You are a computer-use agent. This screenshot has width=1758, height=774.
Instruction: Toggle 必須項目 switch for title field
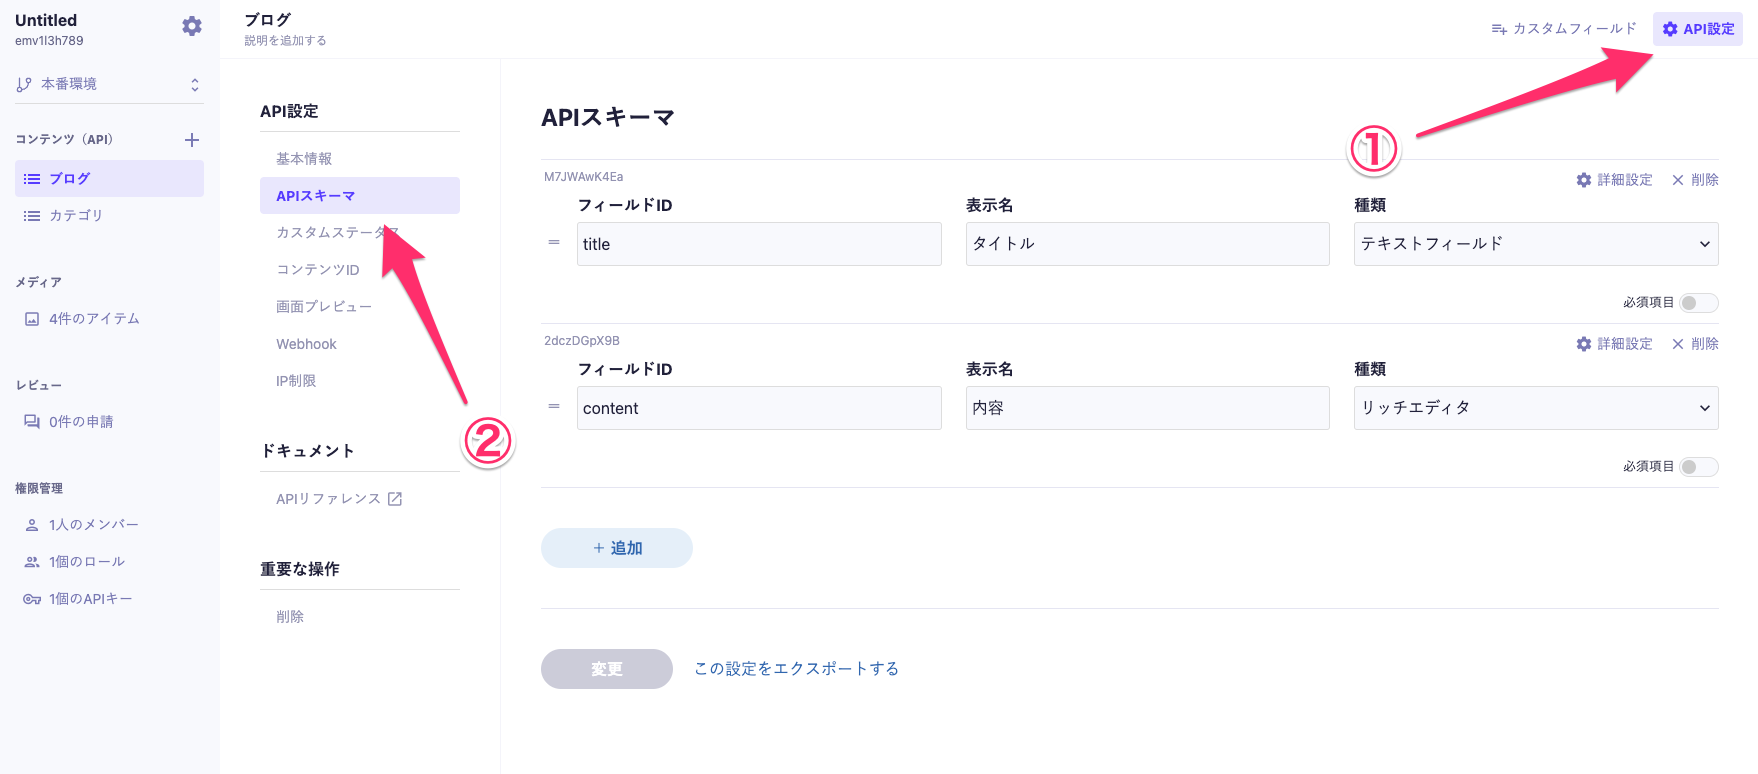point(1699,303)
